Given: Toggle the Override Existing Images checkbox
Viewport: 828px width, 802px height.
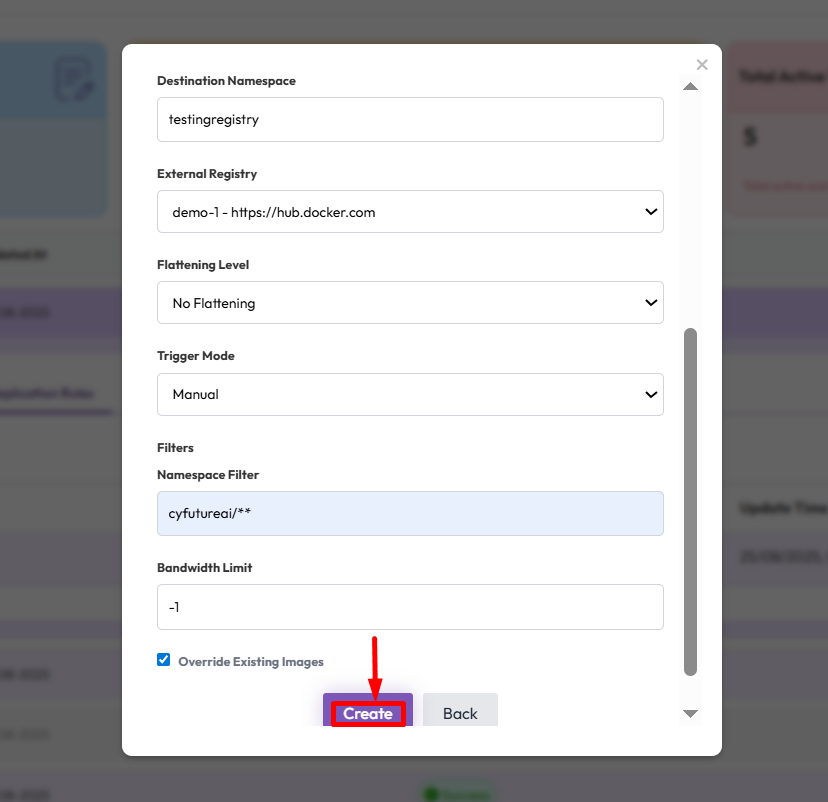Looking at the screenshot, I should 164,660.
